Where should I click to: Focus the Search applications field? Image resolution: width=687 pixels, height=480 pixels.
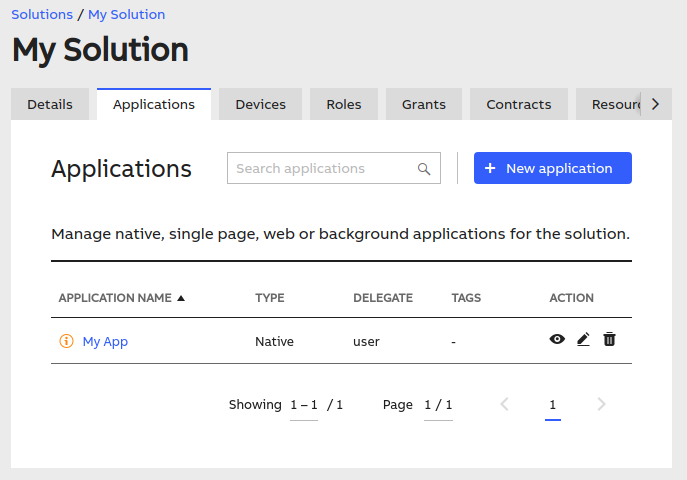point(333,168)
